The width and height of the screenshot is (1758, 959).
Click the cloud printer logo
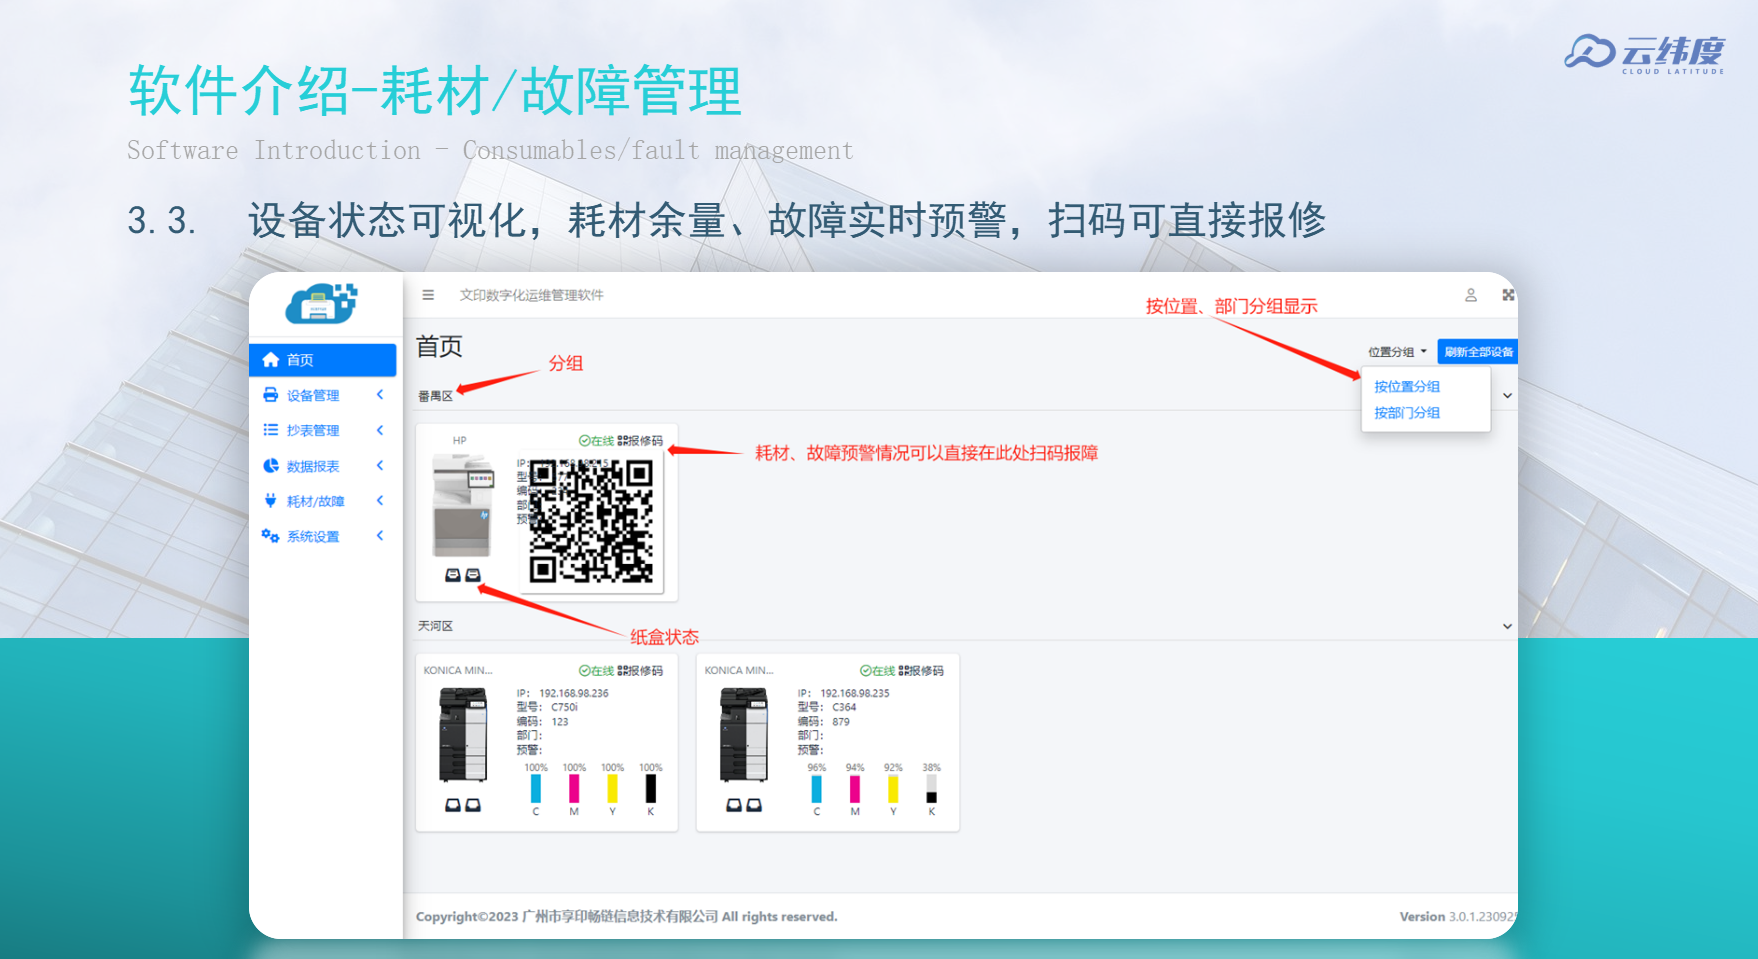pos(321,303)
